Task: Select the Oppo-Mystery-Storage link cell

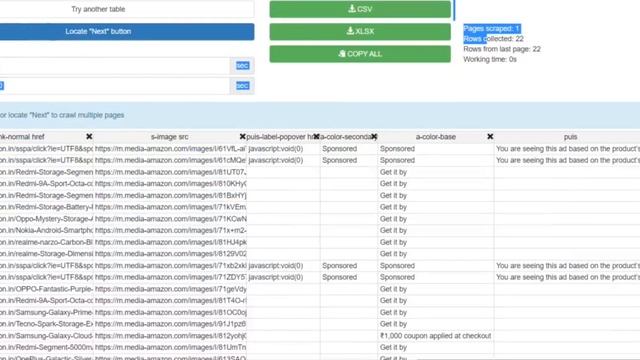Action: pos(47,219)
